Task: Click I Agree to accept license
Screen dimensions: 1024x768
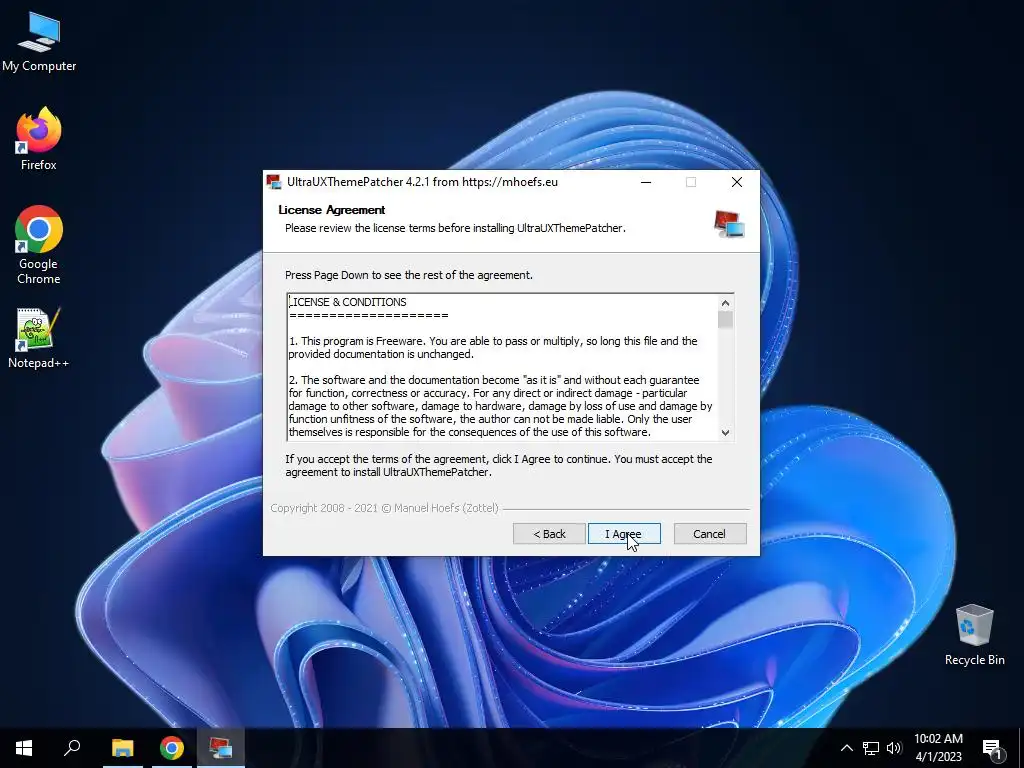Action: [624, 534]
